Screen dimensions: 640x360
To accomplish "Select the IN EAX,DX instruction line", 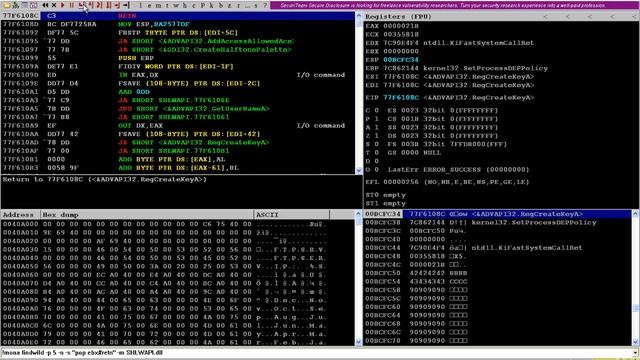I will 178,75.
